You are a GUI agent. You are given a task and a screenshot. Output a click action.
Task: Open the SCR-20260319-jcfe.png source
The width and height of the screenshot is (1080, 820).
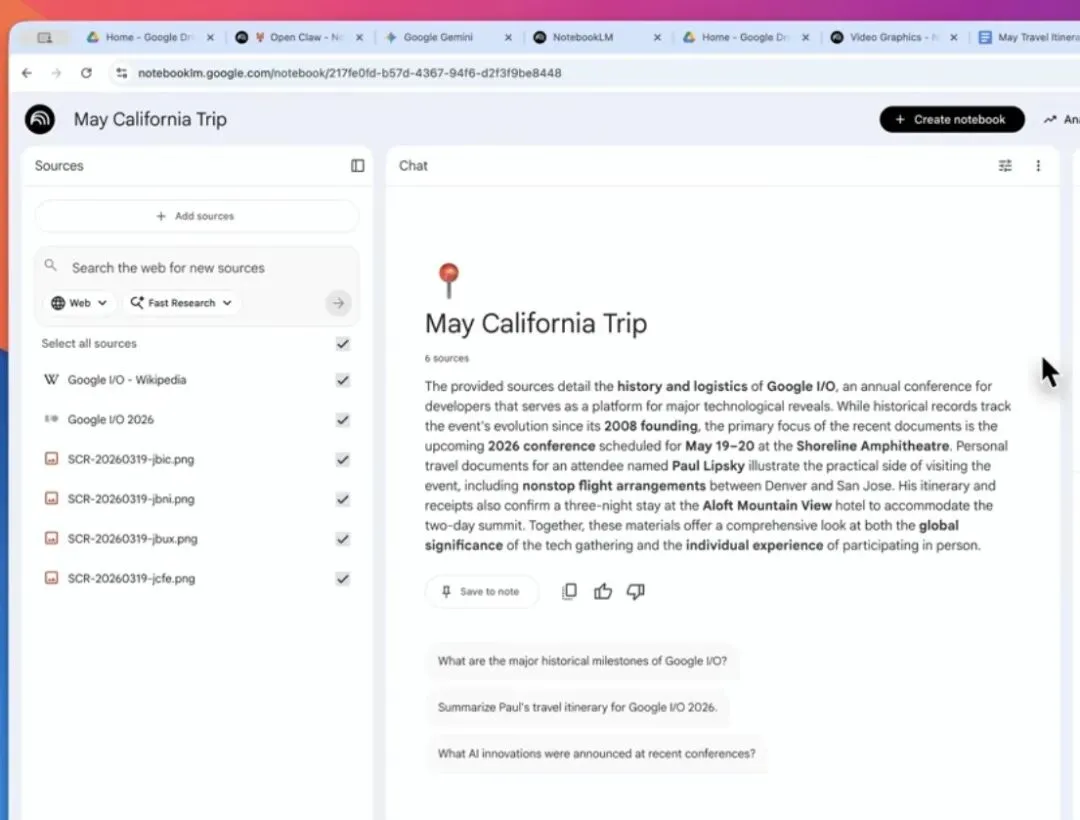131,578
